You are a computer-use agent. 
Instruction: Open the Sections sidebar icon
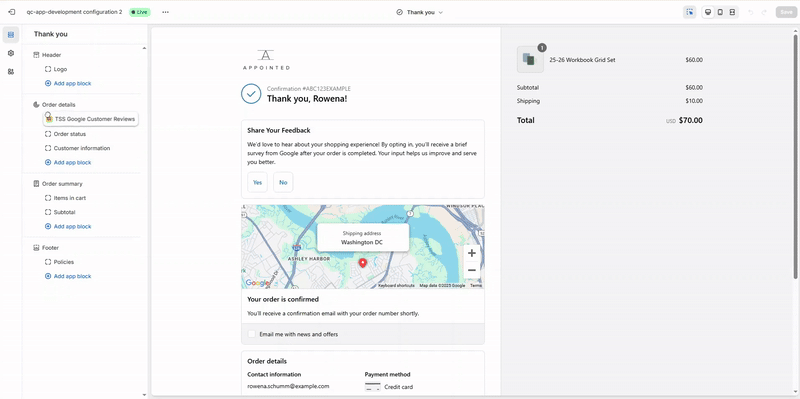[11, 35]
